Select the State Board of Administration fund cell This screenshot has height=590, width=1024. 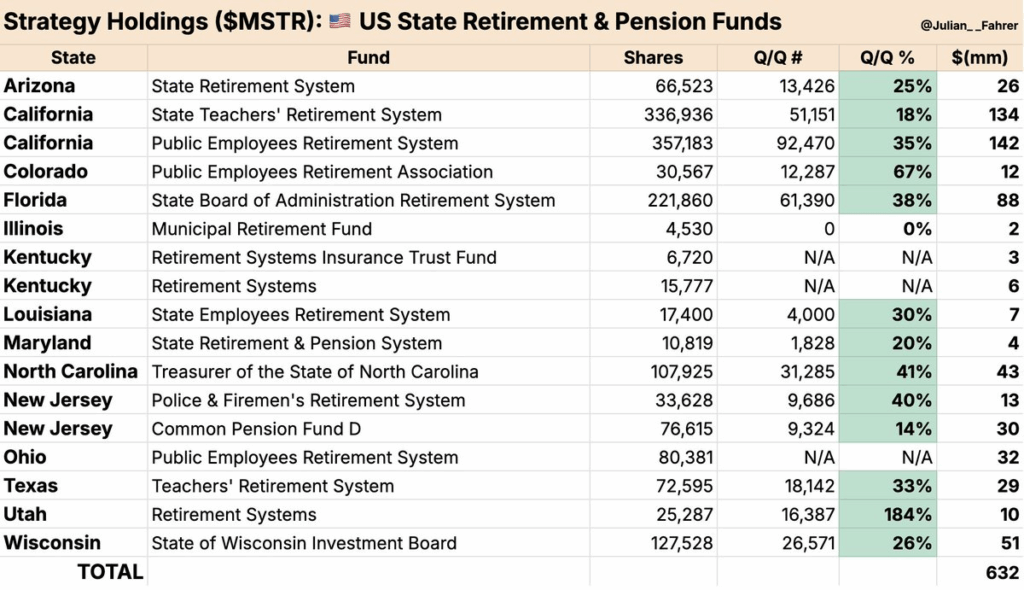(x=353, y=200)
